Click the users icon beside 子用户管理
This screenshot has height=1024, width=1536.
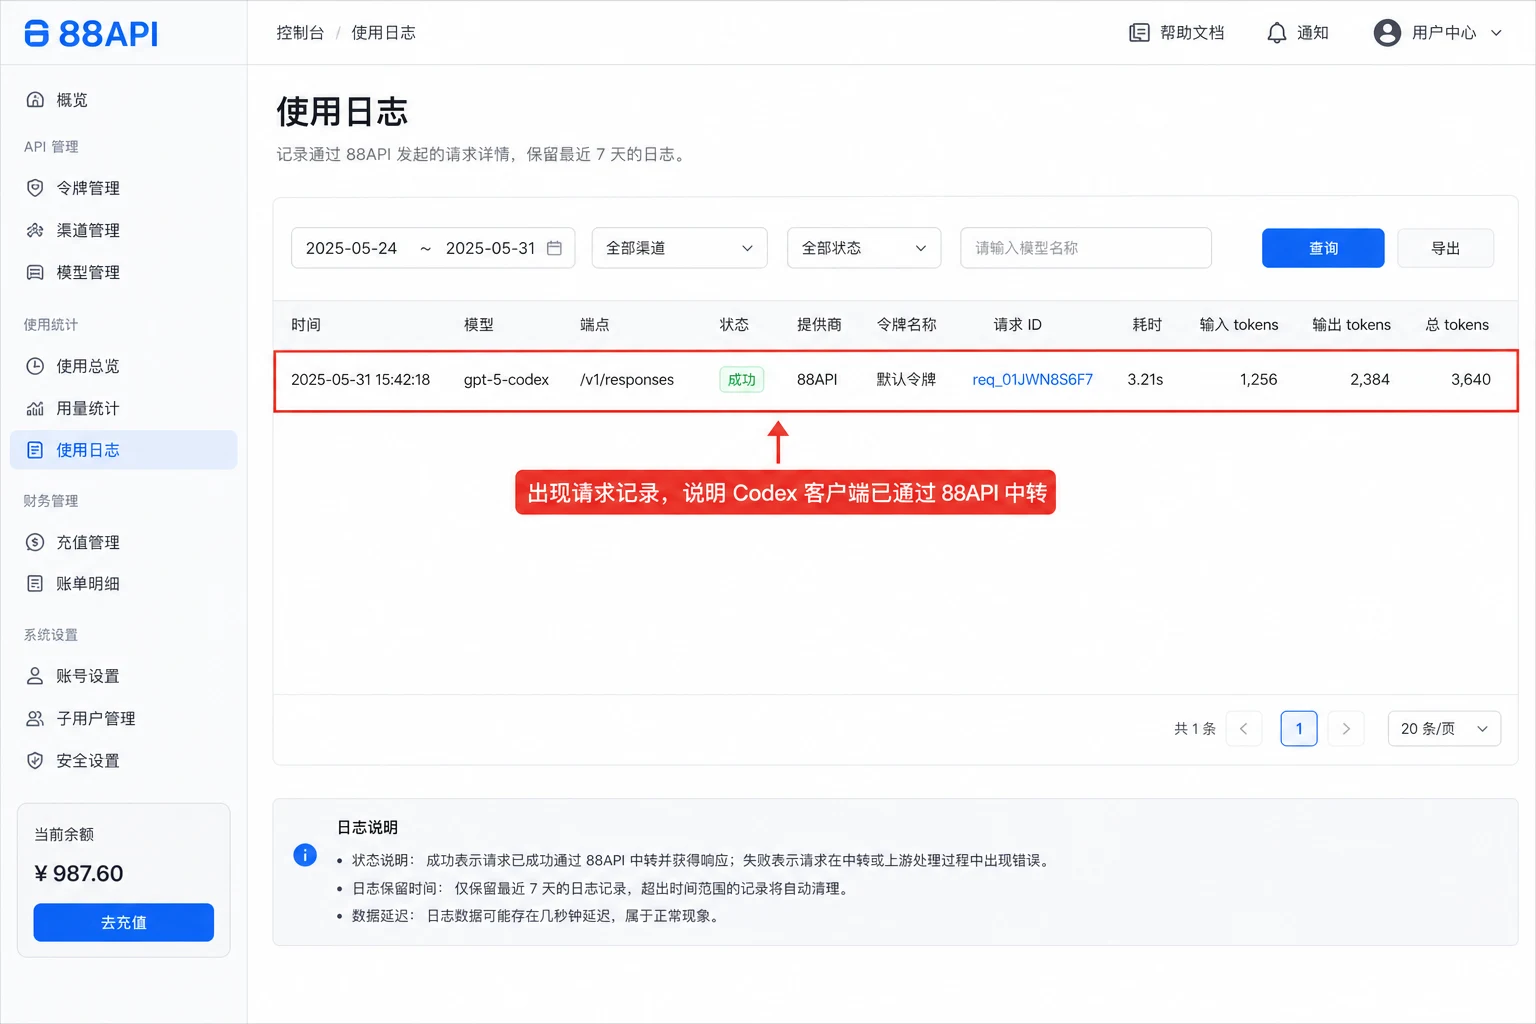tap(35, 718)
